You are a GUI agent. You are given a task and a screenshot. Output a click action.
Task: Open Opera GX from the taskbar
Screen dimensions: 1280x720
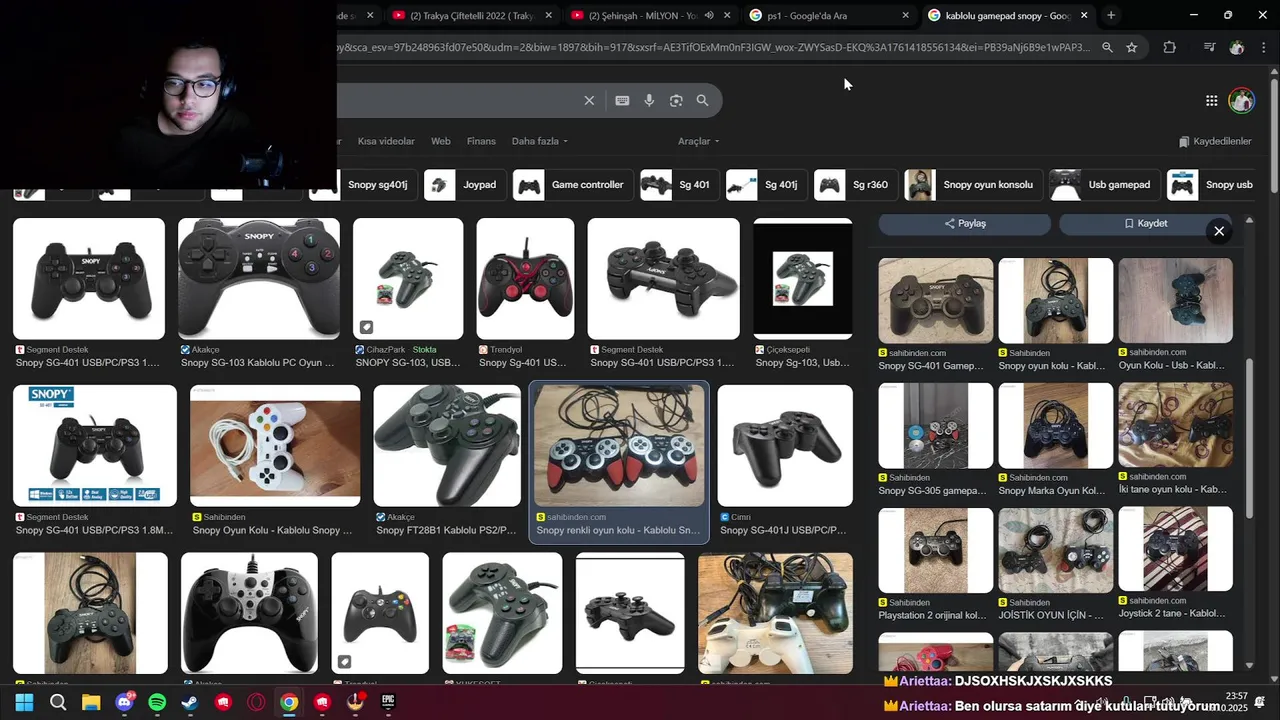(x=256, y=703)
